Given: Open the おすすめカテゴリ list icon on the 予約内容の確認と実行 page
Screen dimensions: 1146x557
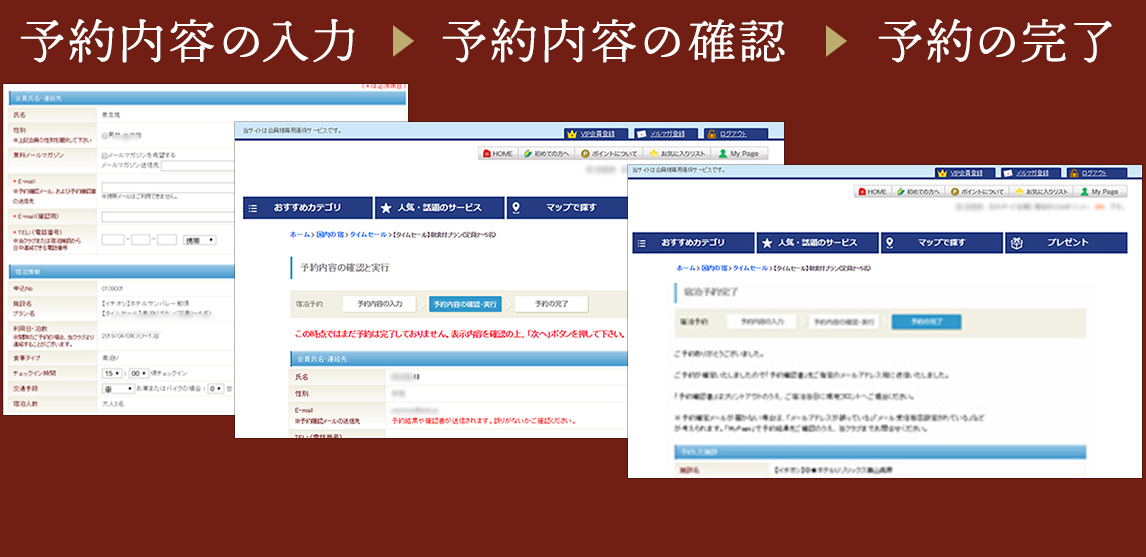Looking at the screenshot, I should coord(252,208).
